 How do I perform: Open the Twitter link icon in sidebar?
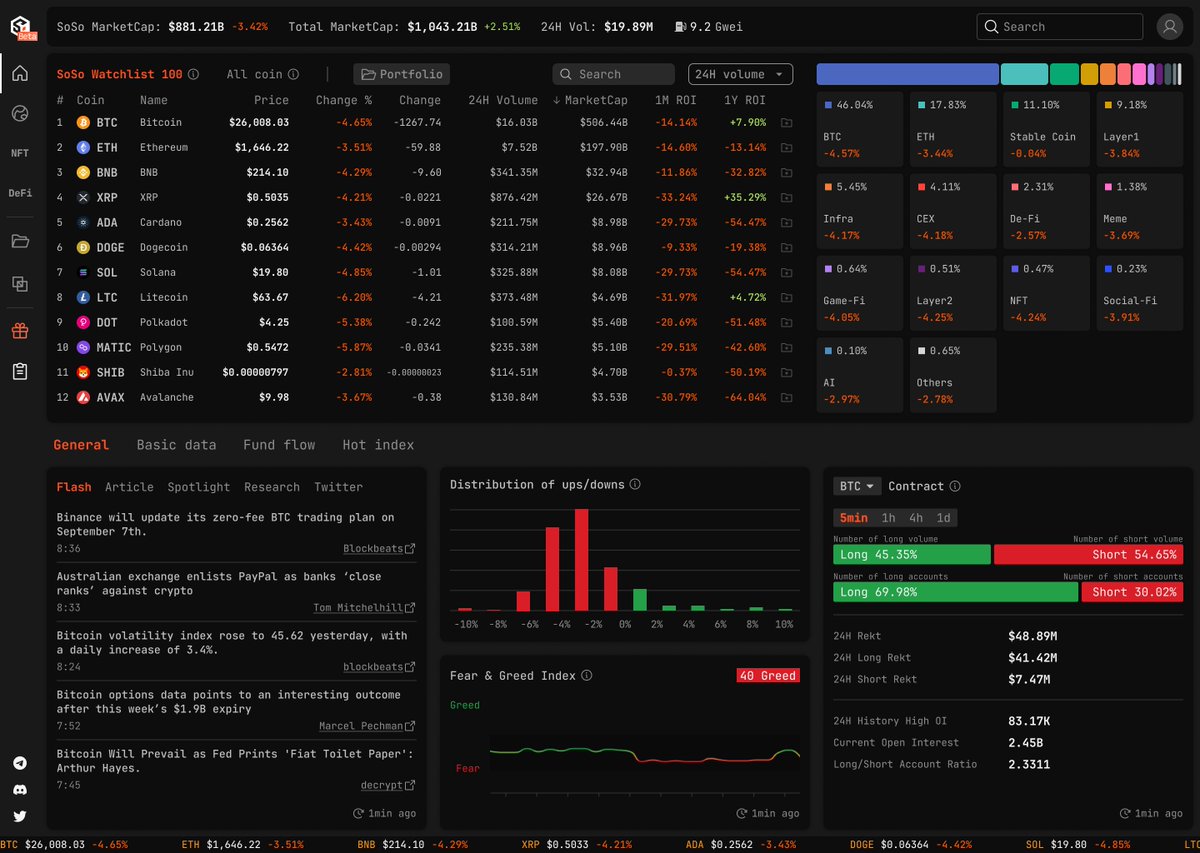coord(20,816)
